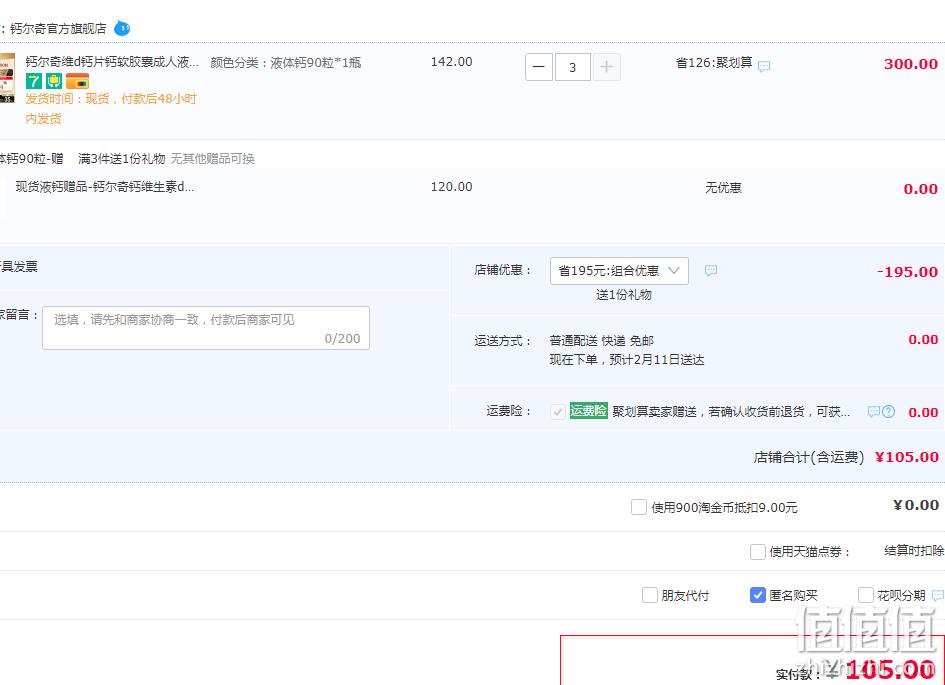
Task: Open product link 钙尔奇维d钙片钙软胶囊成人液
Action: coord(112,62)
